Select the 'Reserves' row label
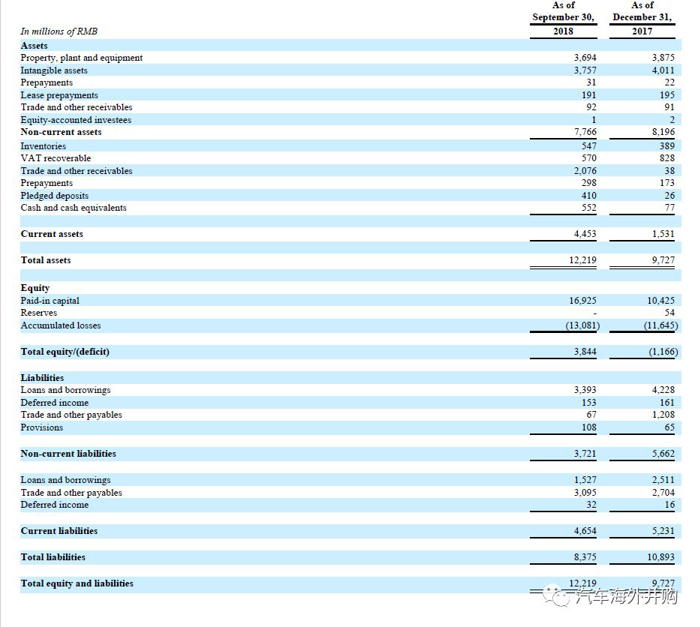The image size is (700, 627). click(x=39, y=313)
